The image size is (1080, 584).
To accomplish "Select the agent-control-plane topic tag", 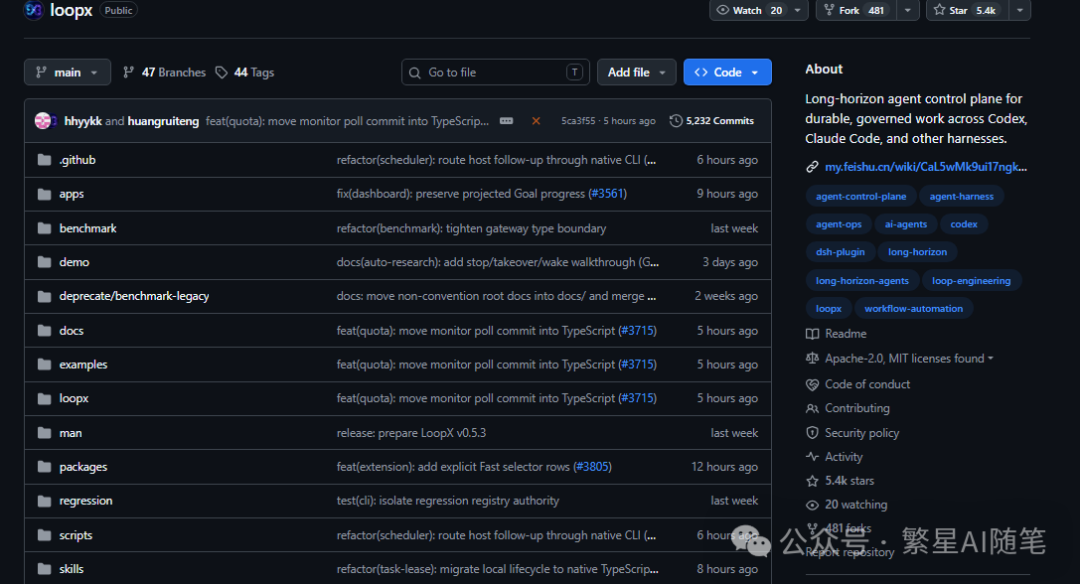I will pos(861,196).
